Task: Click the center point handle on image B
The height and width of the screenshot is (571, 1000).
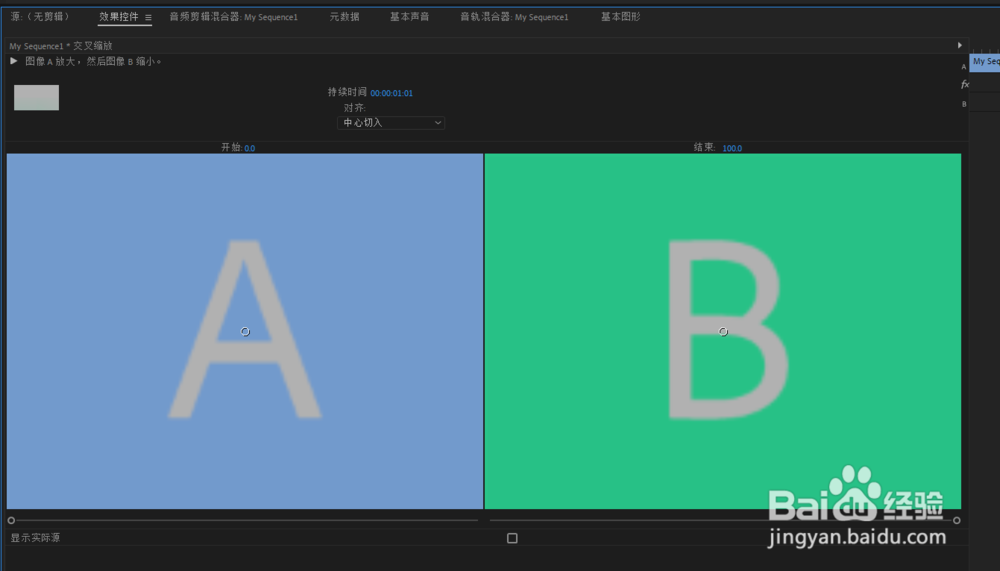Action: tap(723, 332)
